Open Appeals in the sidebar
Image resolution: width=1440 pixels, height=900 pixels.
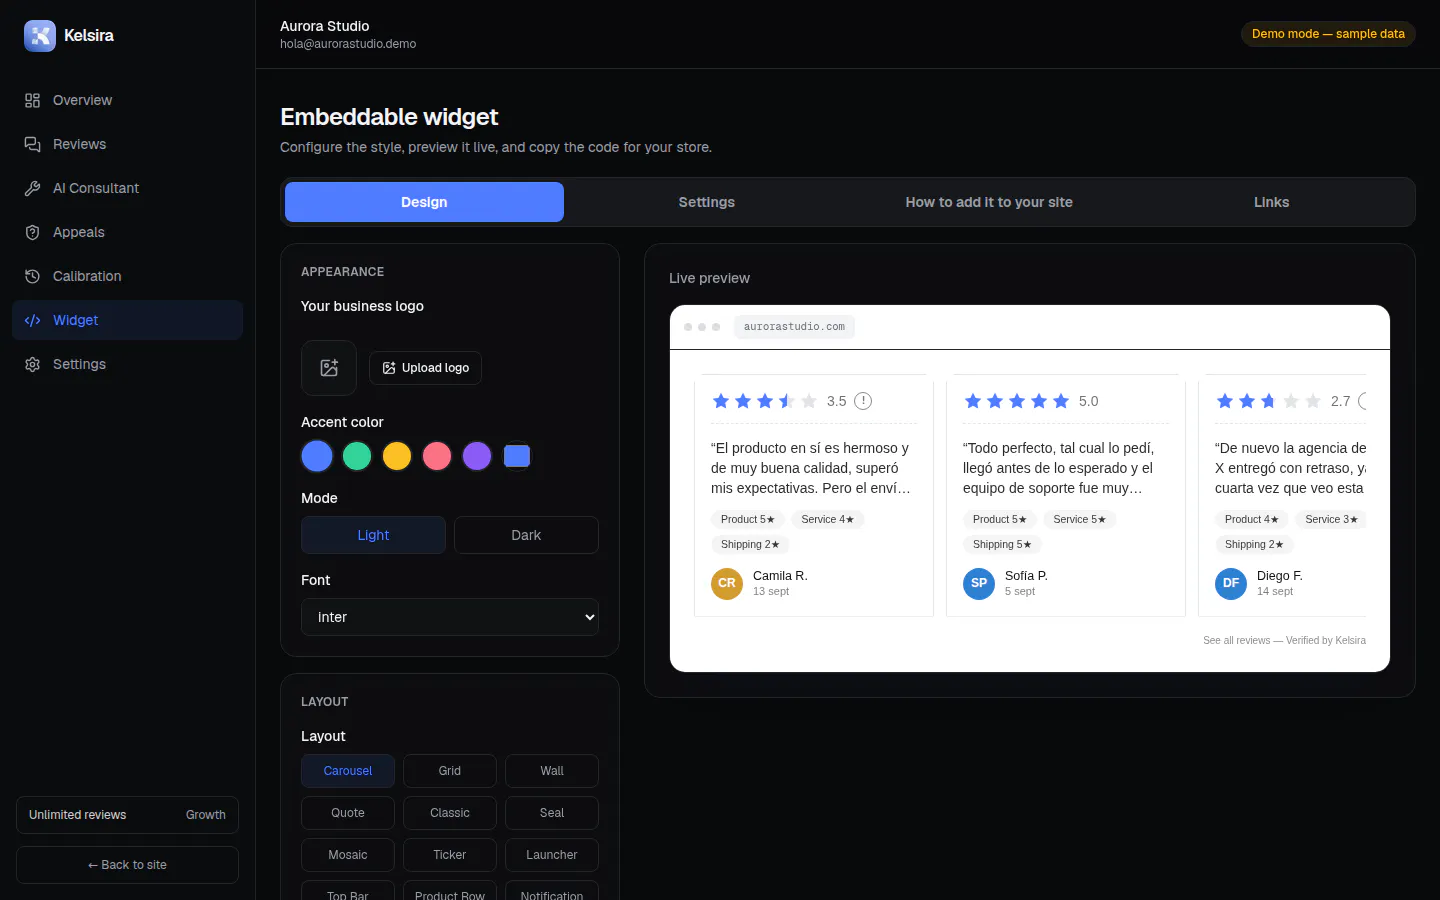coord(127,232)
